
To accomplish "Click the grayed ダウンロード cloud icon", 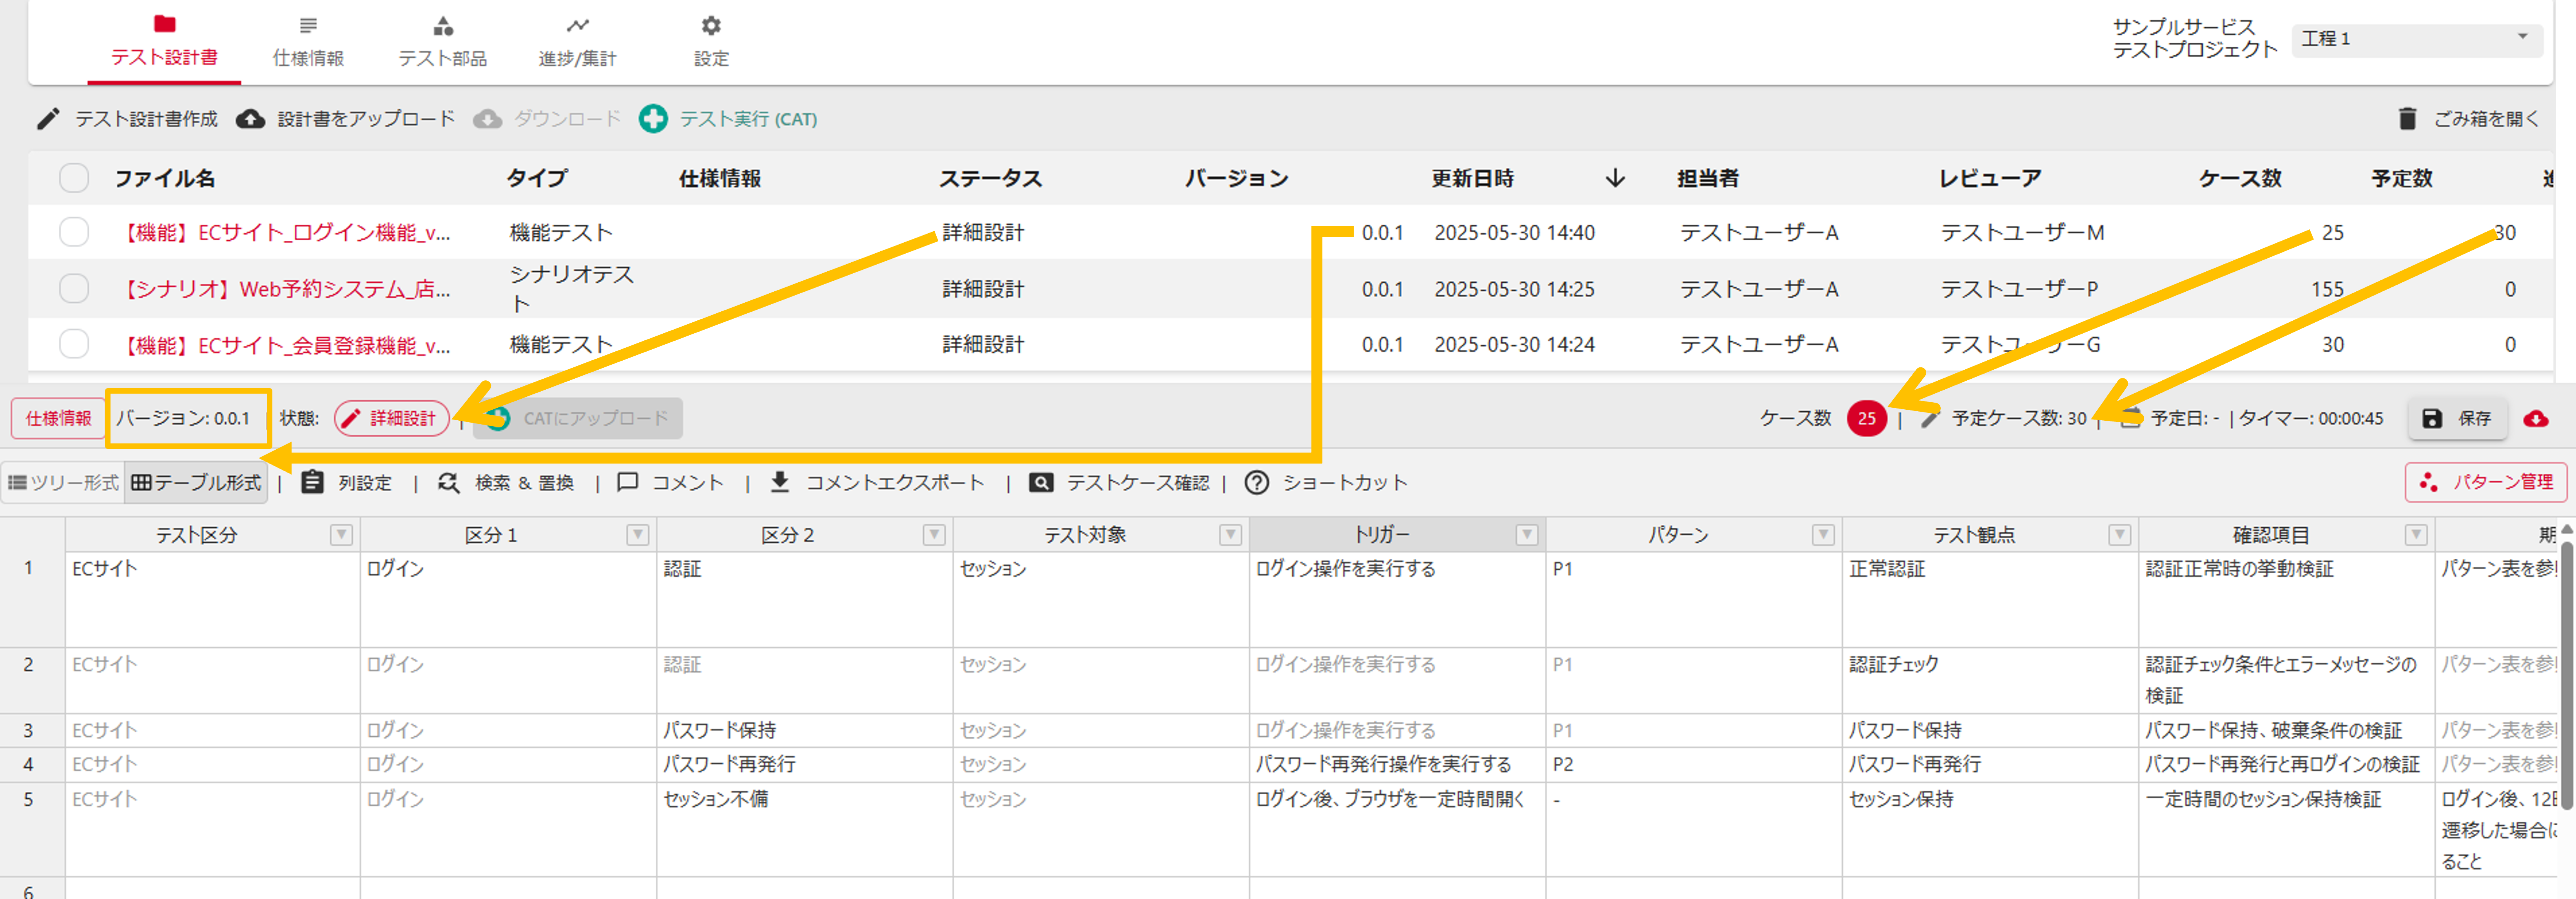I will [487, 119].
